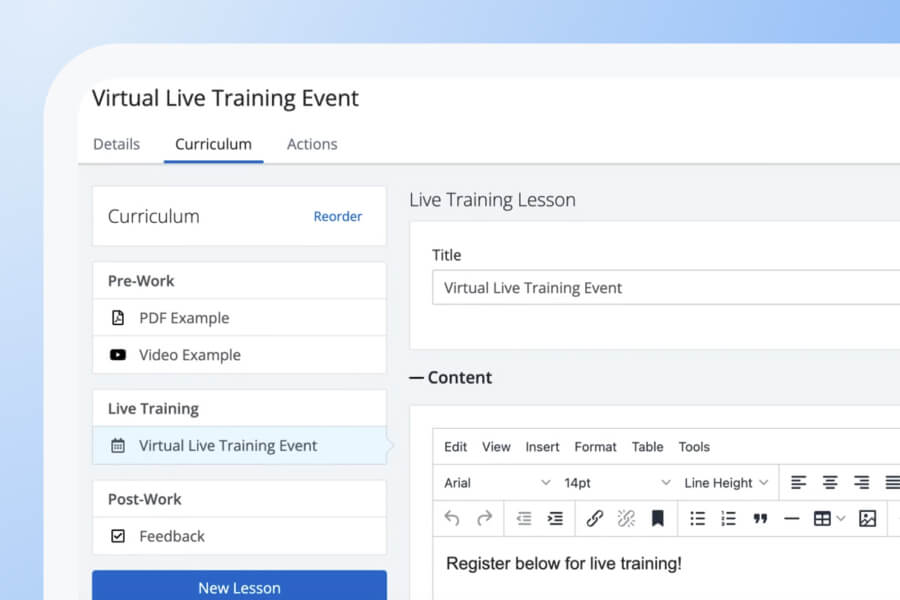Create a bulleted list
The height and width of the screenshot is (600, 900).
tap(697, 518)
